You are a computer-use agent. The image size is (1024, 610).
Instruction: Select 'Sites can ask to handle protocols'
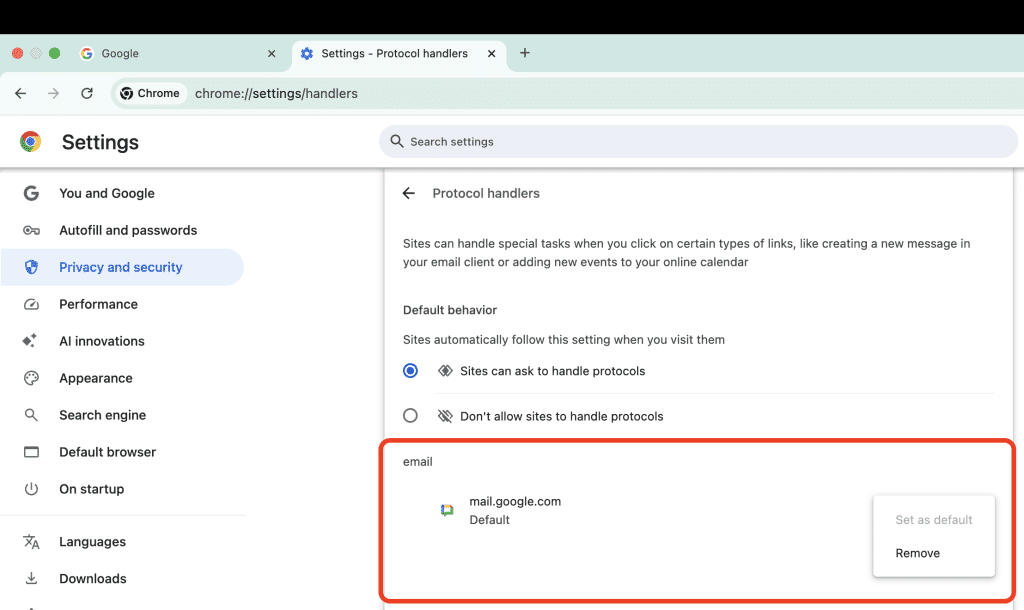(x=410, y=371)
